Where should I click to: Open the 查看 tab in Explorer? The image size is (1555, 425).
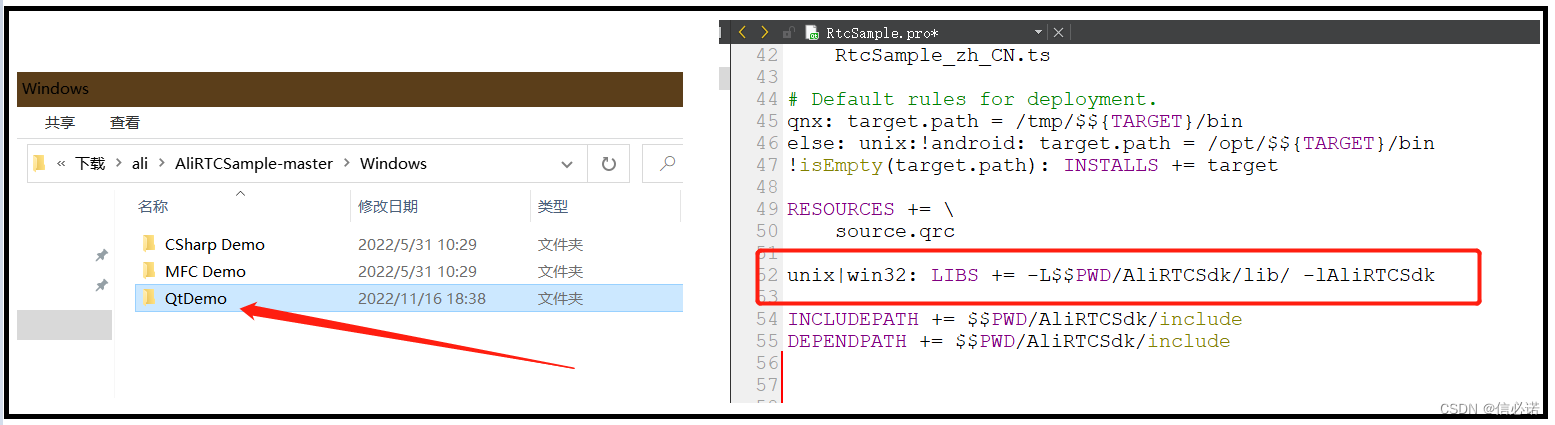click(125, 122)
